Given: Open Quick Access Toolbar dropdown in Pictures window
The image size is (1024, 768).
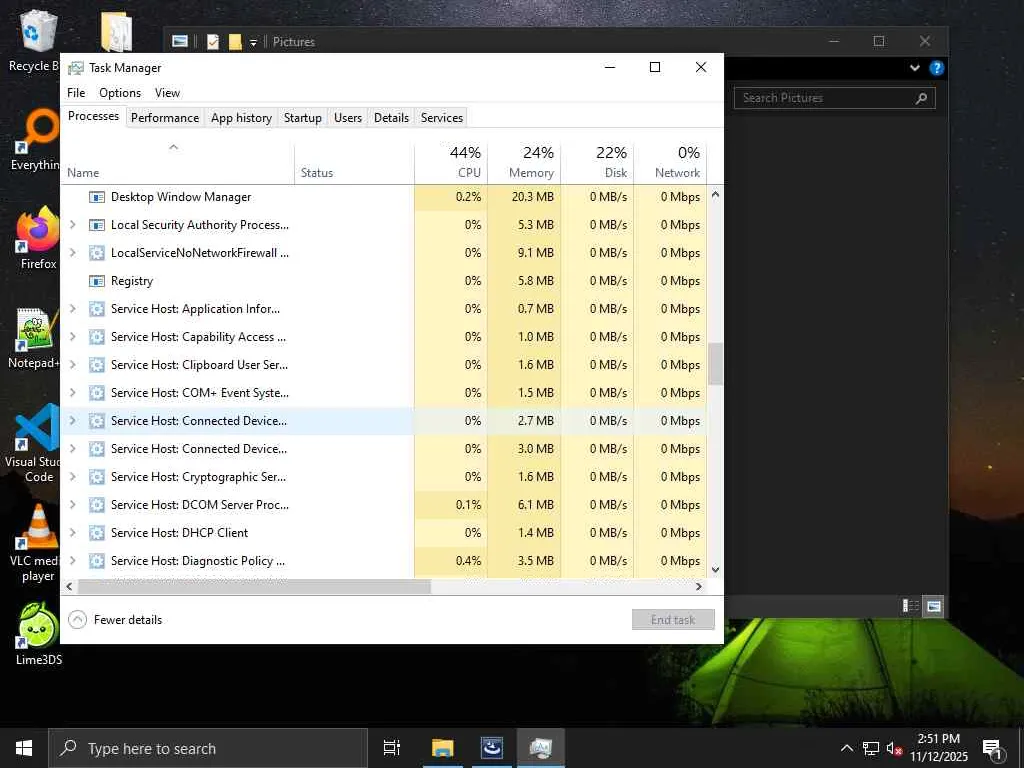Looking at the screenshot, I should [x=253, y=42].
